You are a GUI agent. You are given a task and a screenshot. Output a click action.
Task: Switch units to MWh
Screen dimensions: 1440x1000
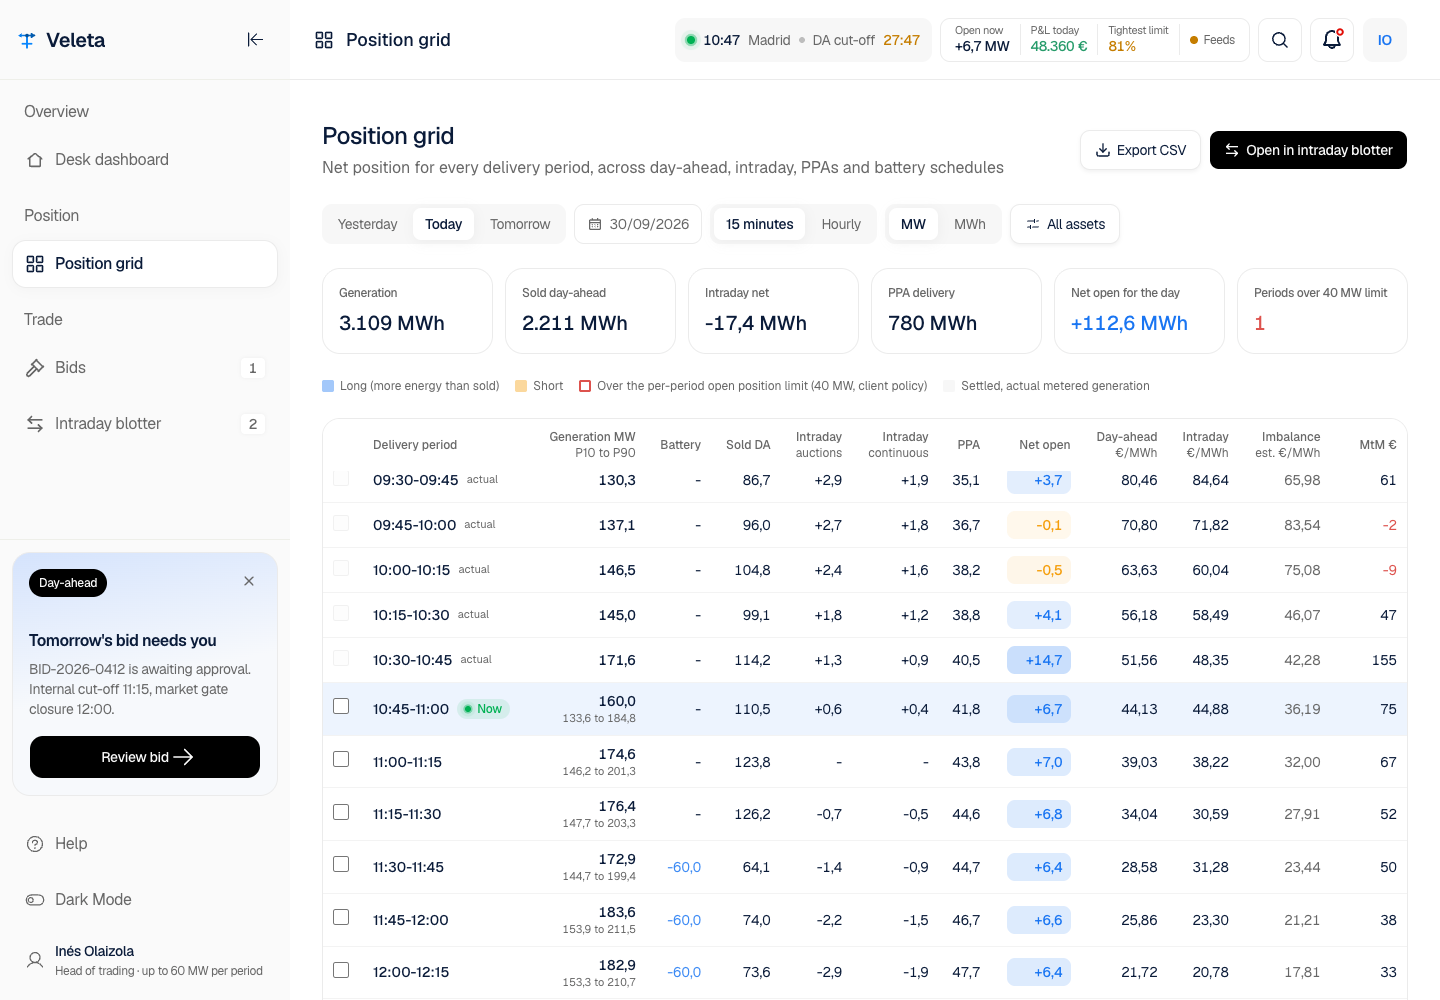coord(970,224)
